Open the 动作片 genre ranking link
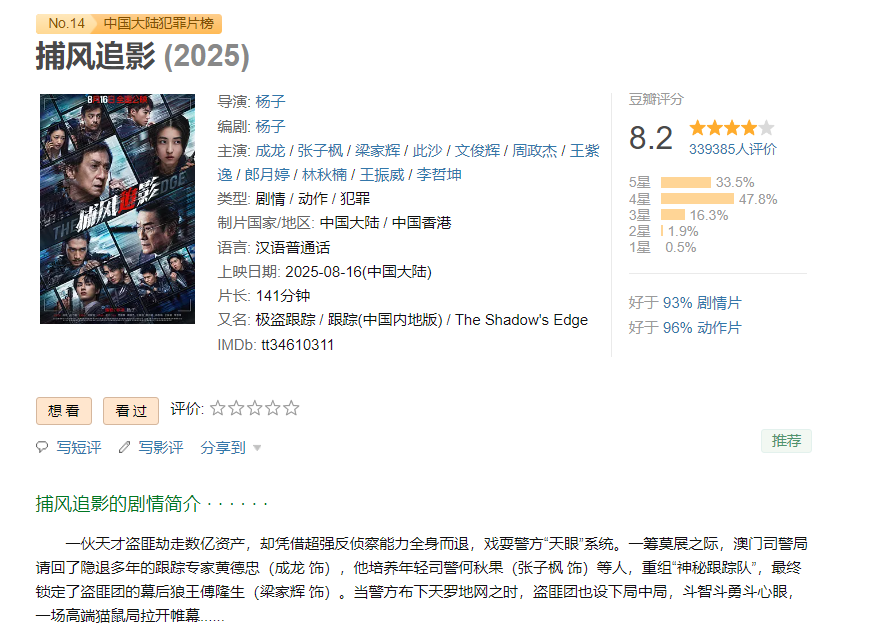 pos(719,327)
